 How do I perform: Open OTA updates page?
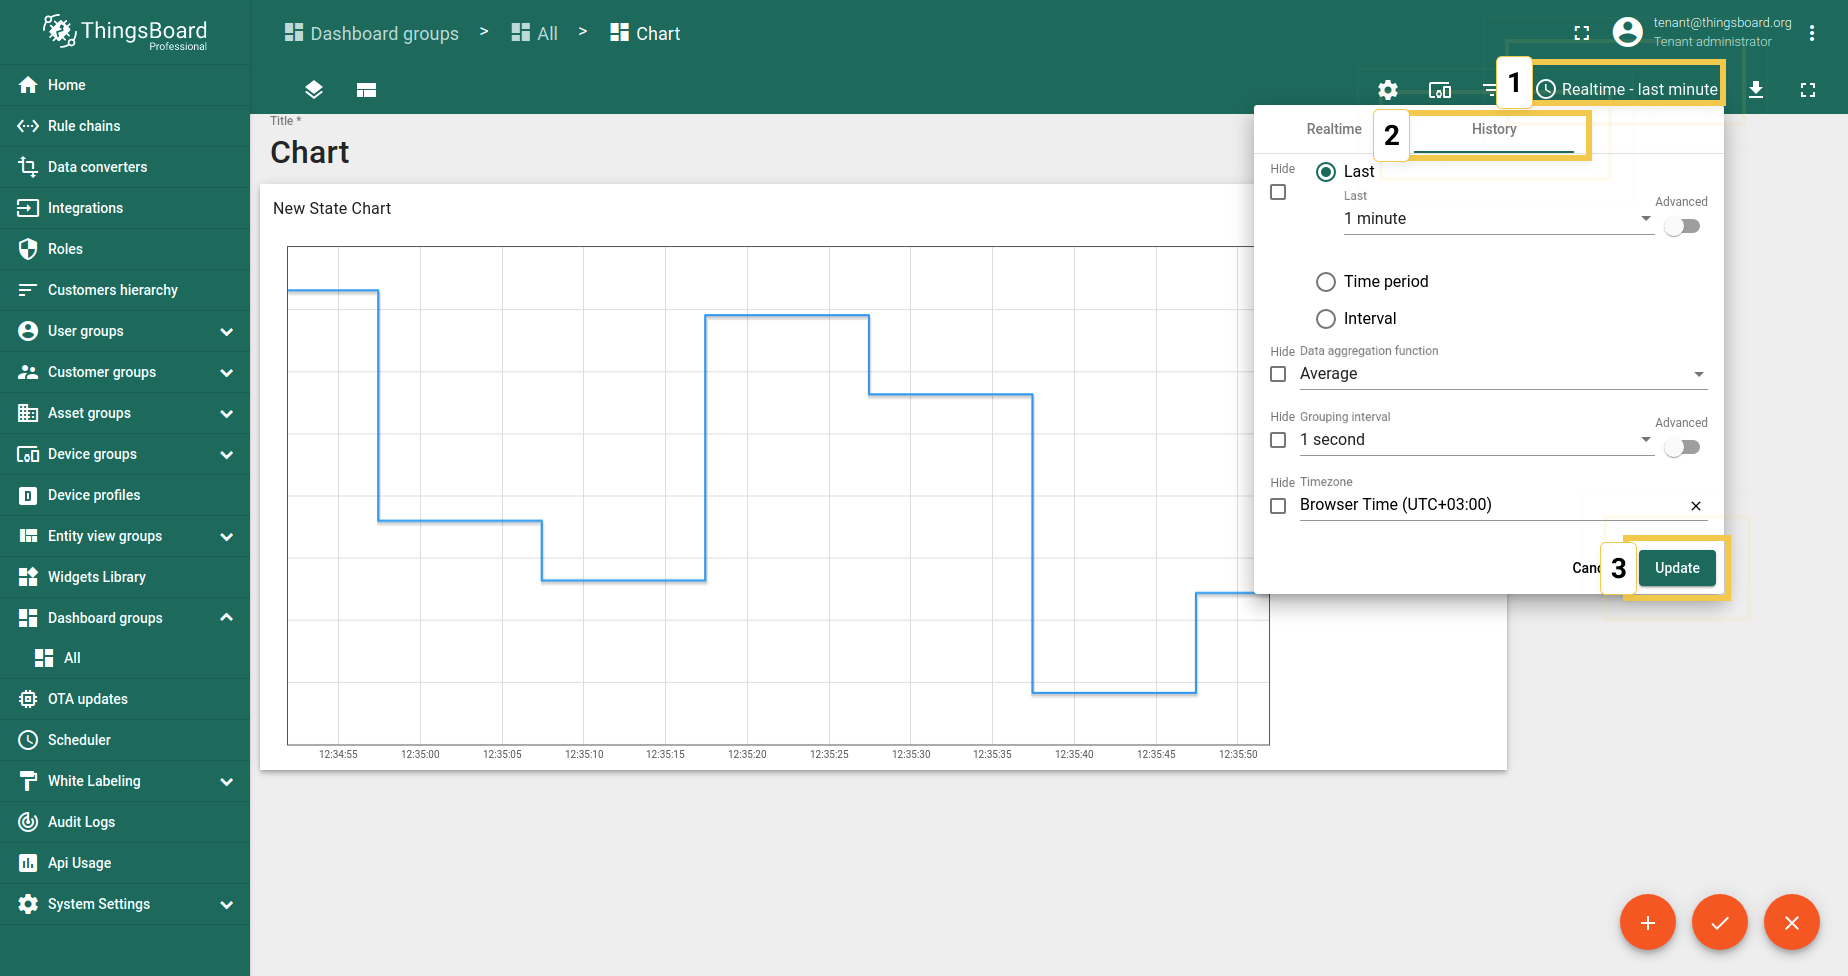click(x=125, y=699)
